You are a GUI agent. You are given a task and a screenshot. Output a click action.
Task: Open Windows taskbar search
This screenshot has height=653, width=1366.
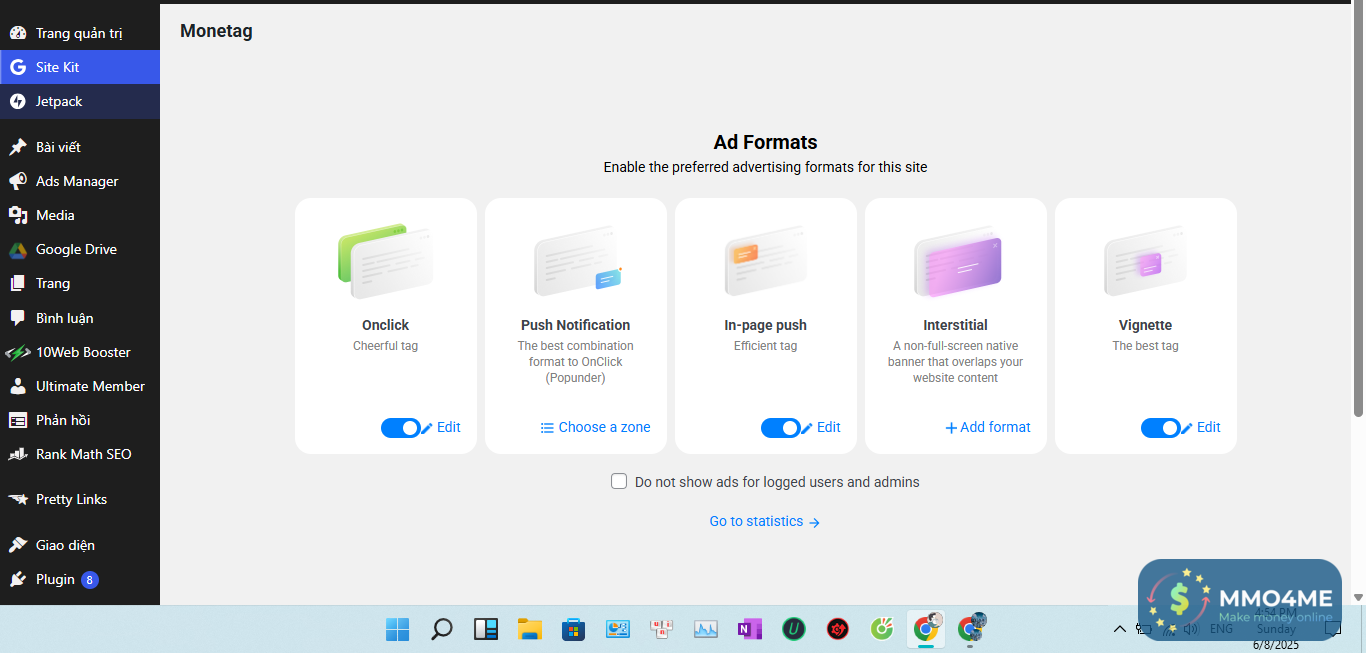tap(441, 629)
